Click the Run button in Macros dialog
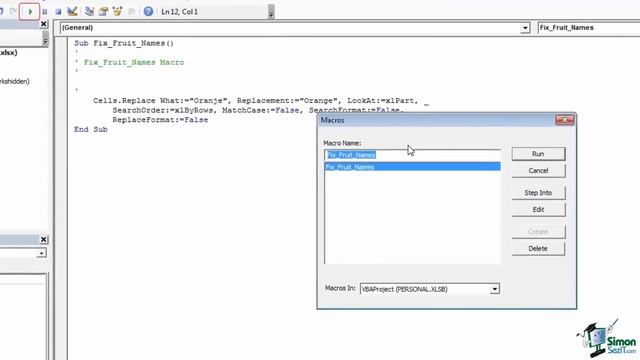Viewport: 640px width, 360px height. (538, 154)
